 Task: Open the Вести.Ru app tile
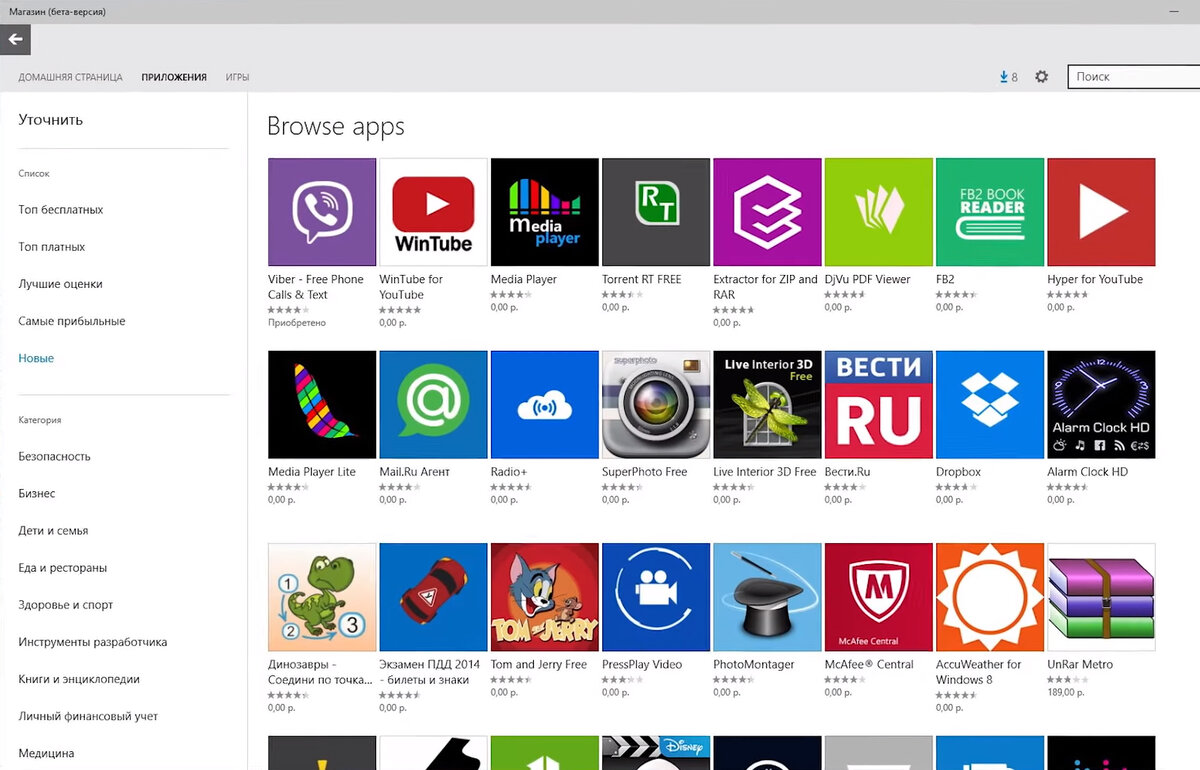click(x=879, y=404)
